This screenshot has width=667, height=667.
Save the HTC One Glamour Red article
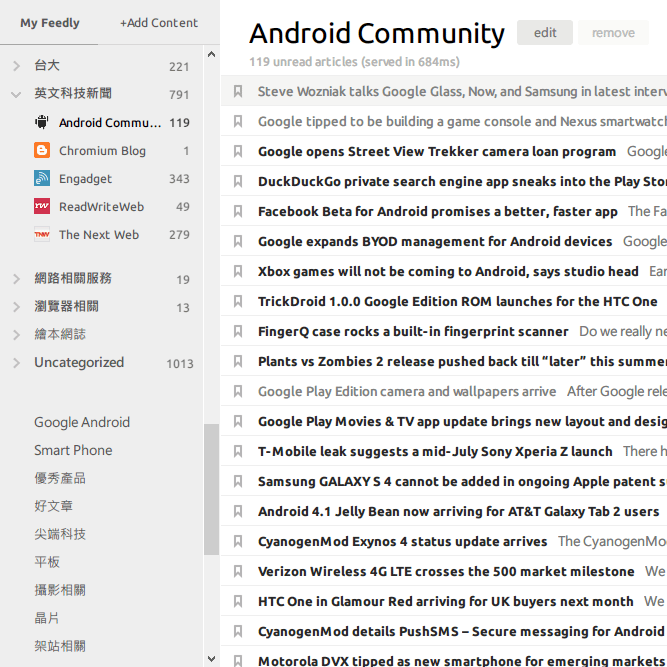point(238,601)
